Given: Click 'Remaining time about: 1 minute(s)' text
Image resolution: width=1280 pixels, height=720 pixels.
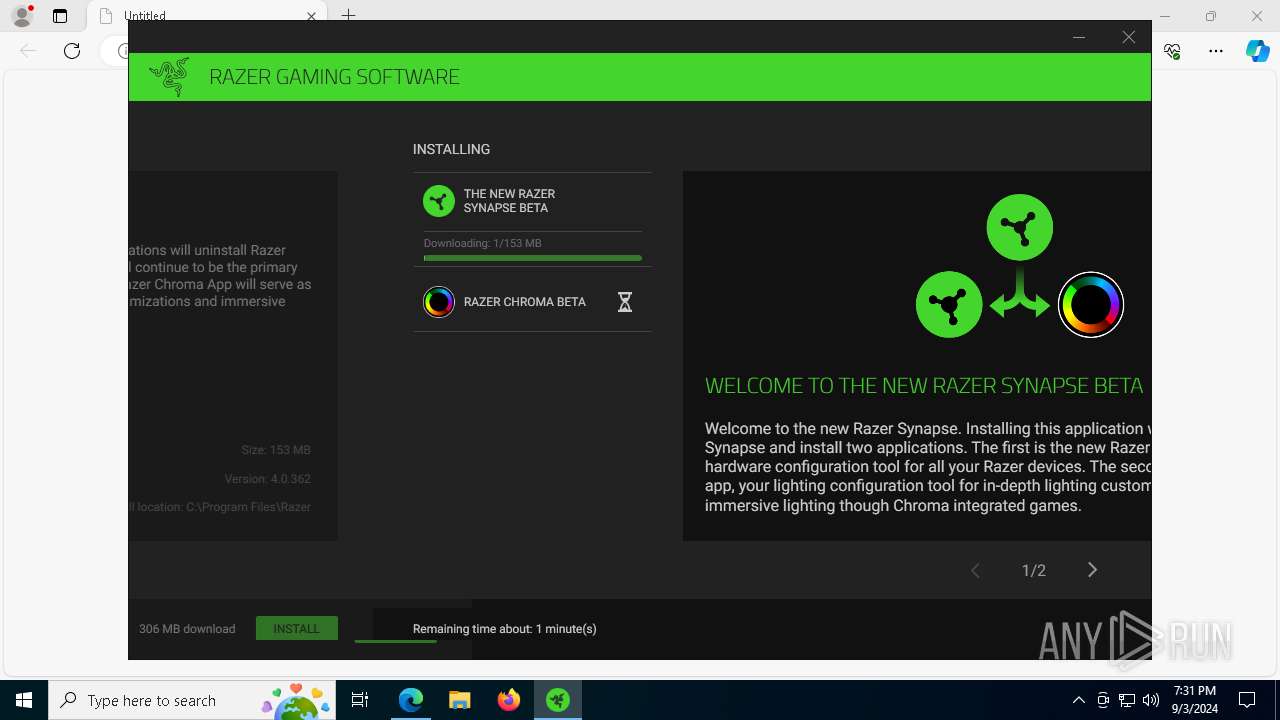Looking at the screenshot, I should tap(504, 629).
